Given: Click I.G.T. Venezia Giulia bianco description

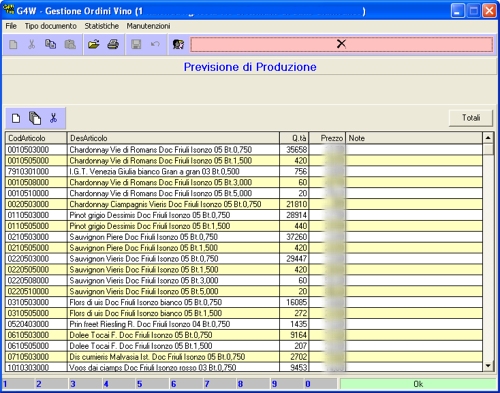Looking at the screenshot, I should 173,172.
